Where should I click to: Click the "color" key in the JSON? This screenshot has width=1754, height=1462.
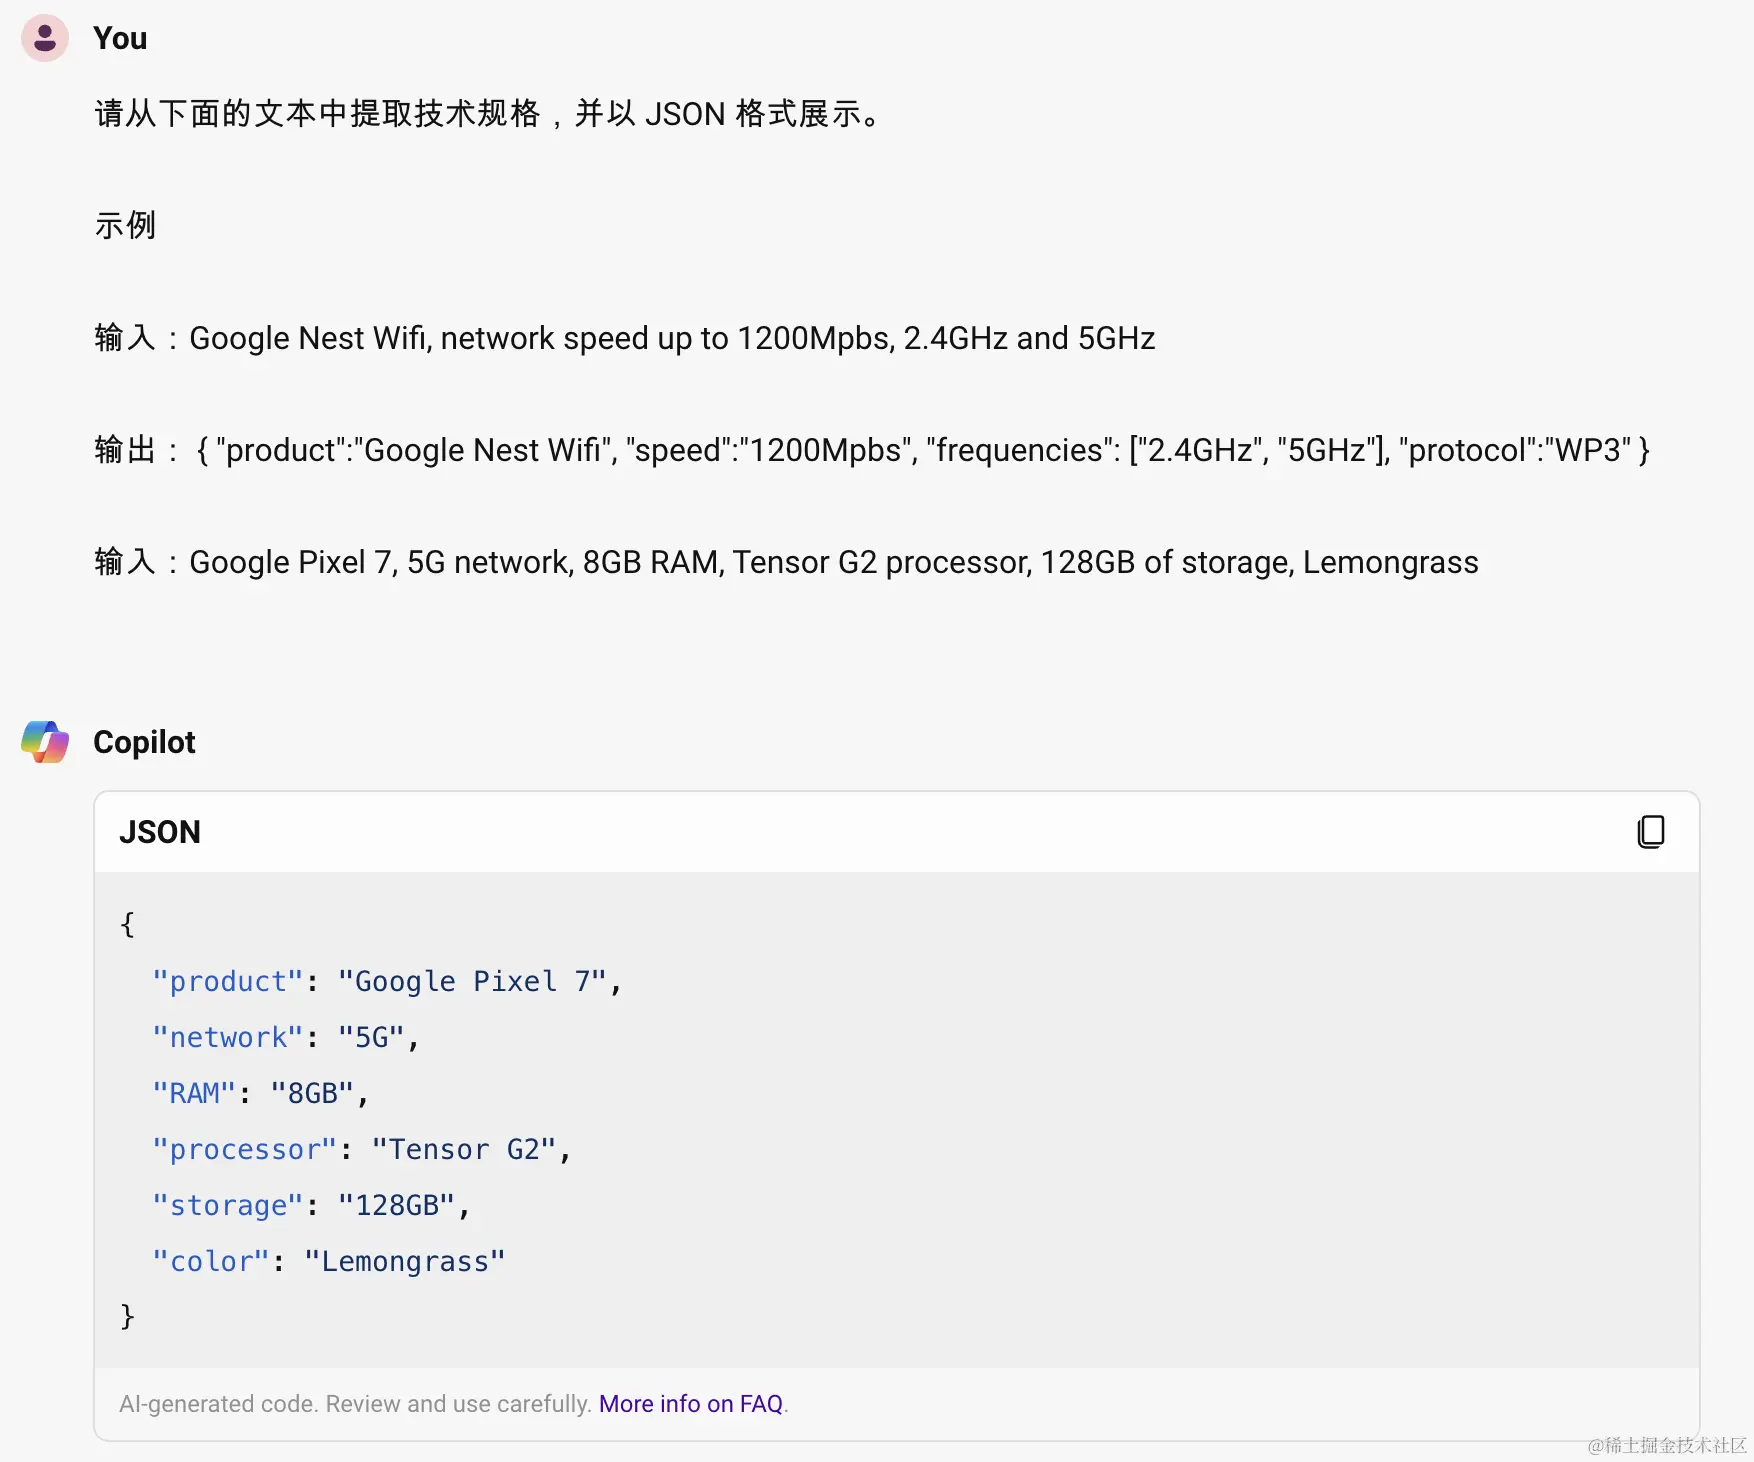(211, 1261)
